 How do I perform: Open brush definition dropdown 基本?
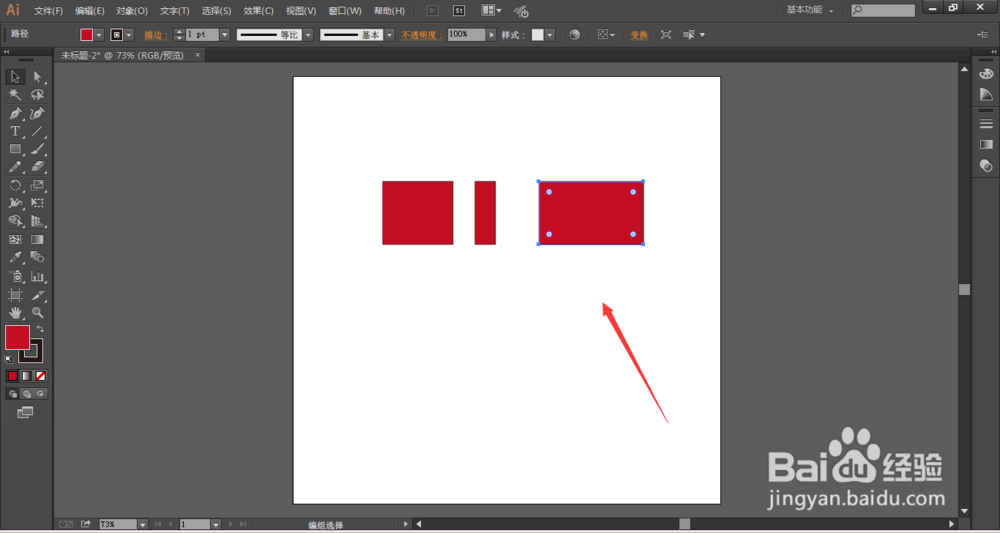pyautogui.click(x=390, y=35)
